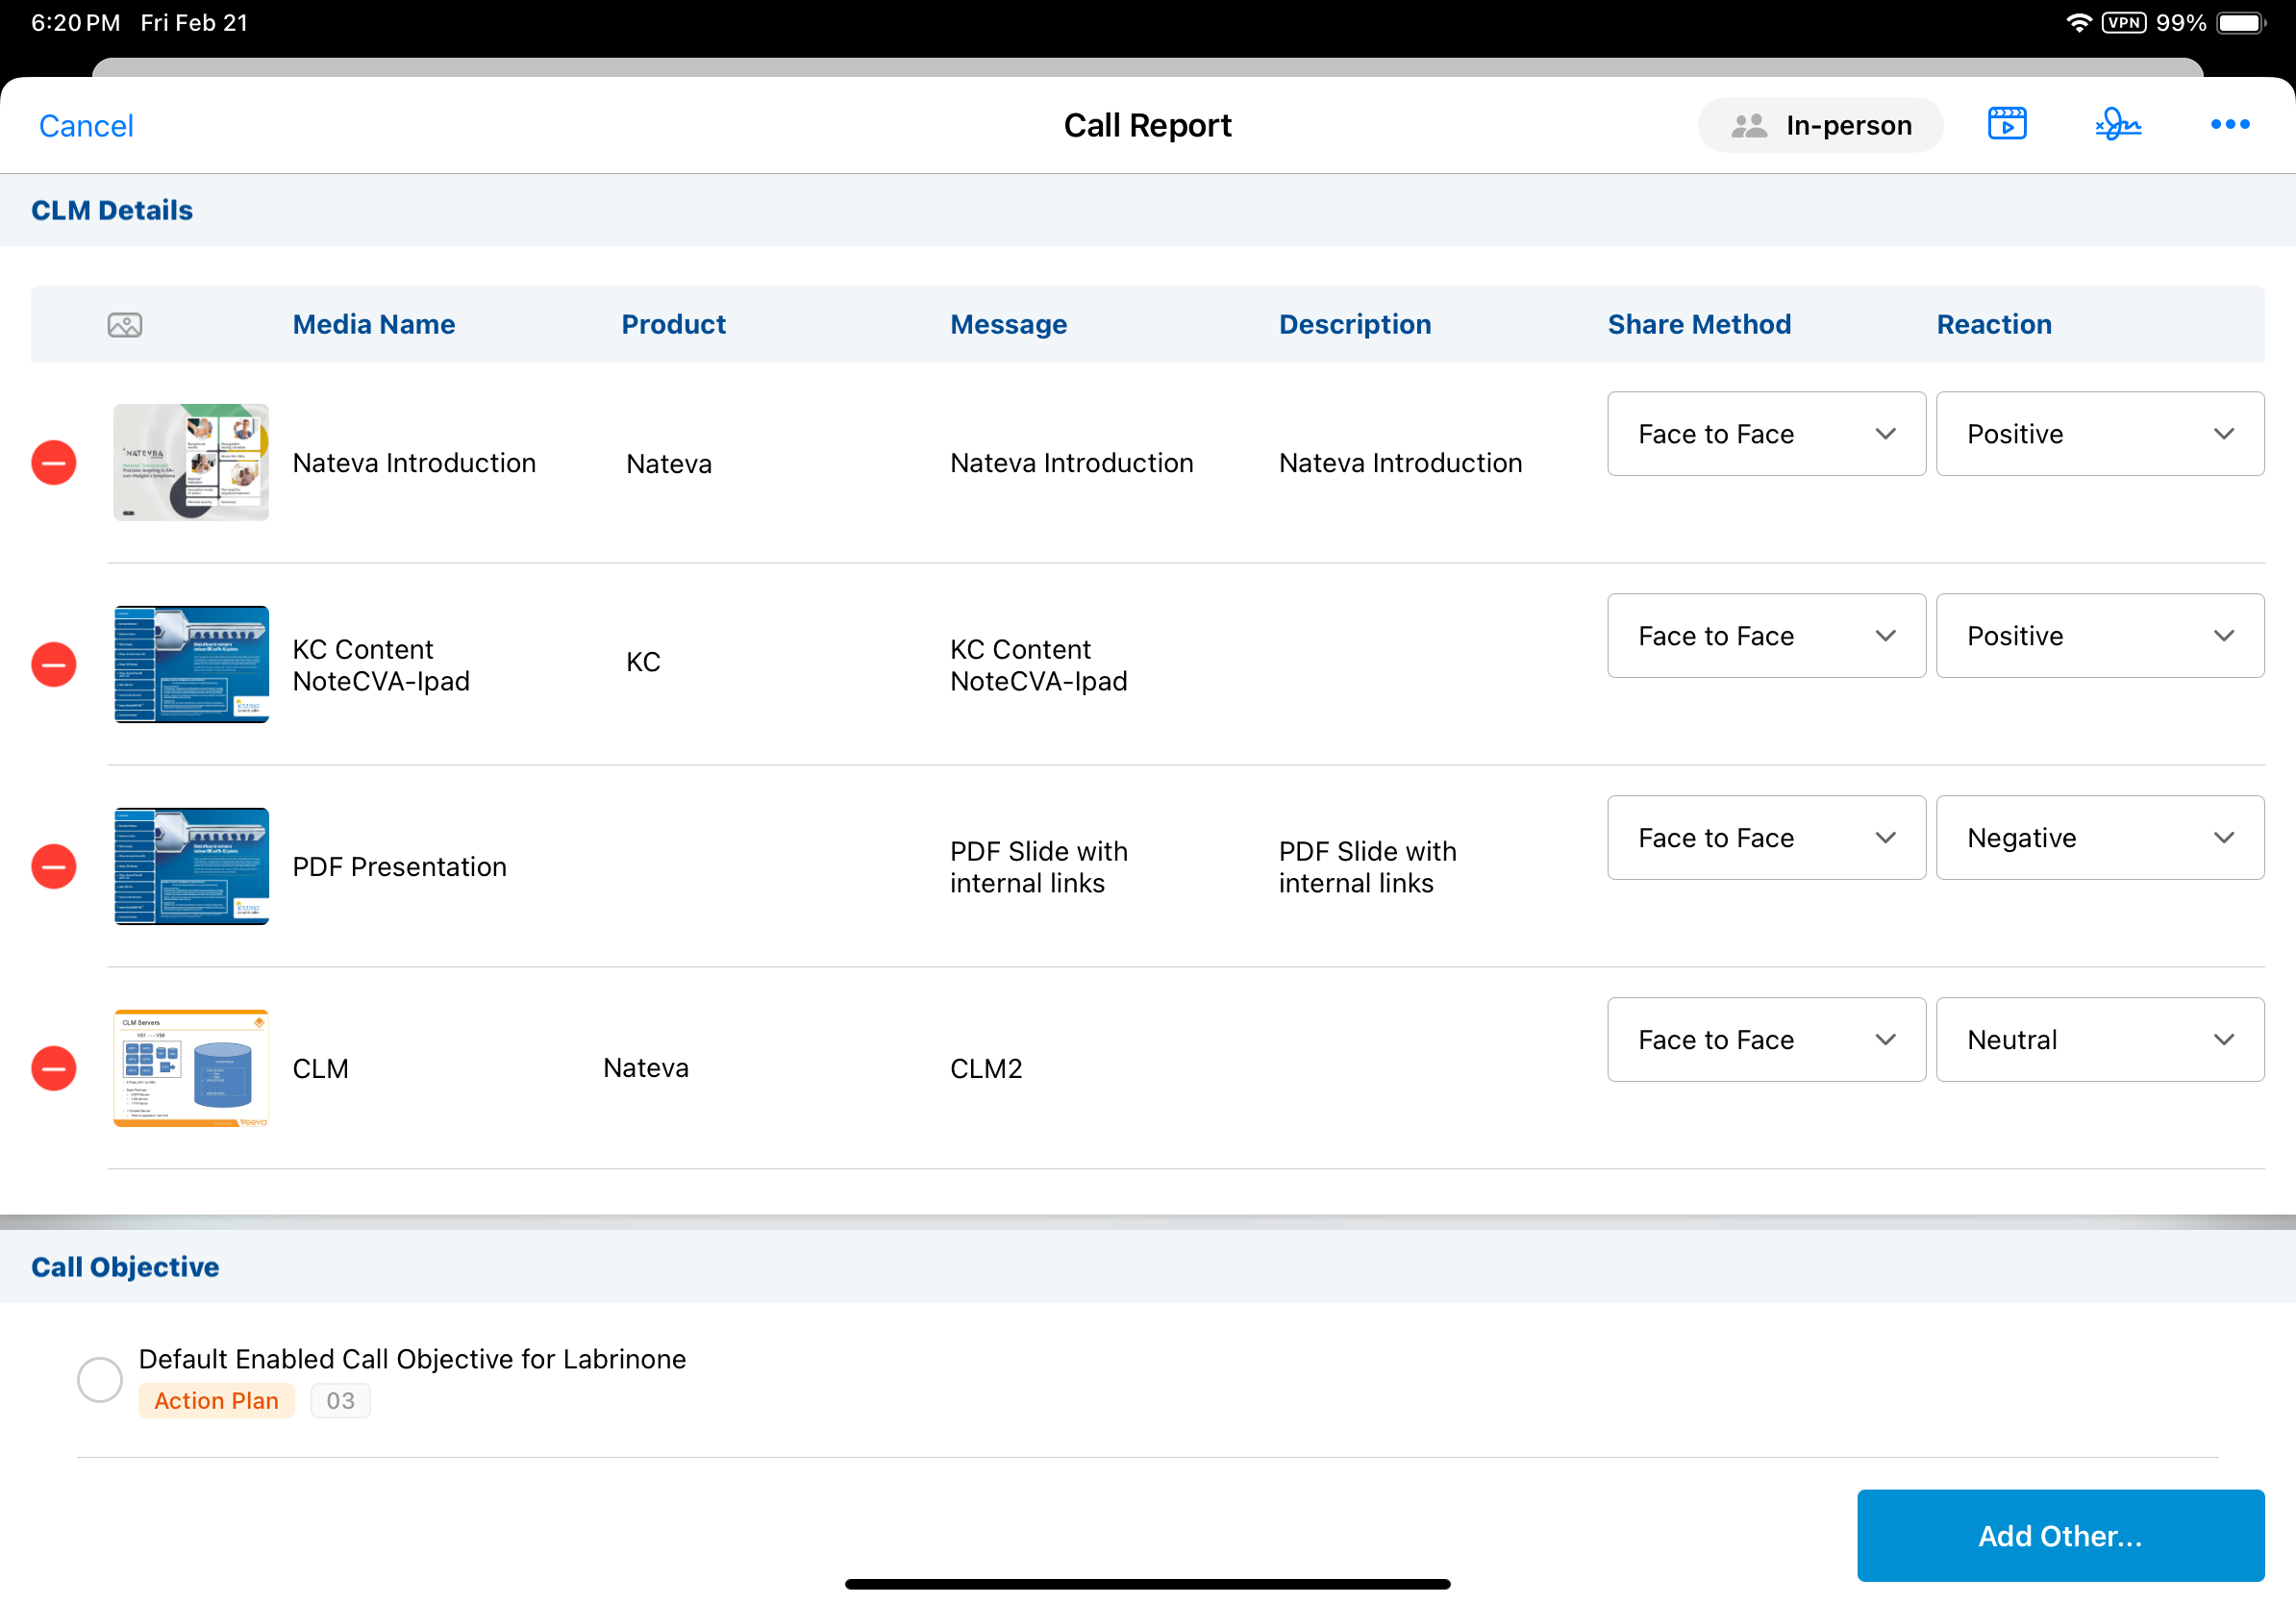The image size is (2296, 1604).
Task: Remove the KC Content NoteCVA-Ipad row
Action: (54, 664)
